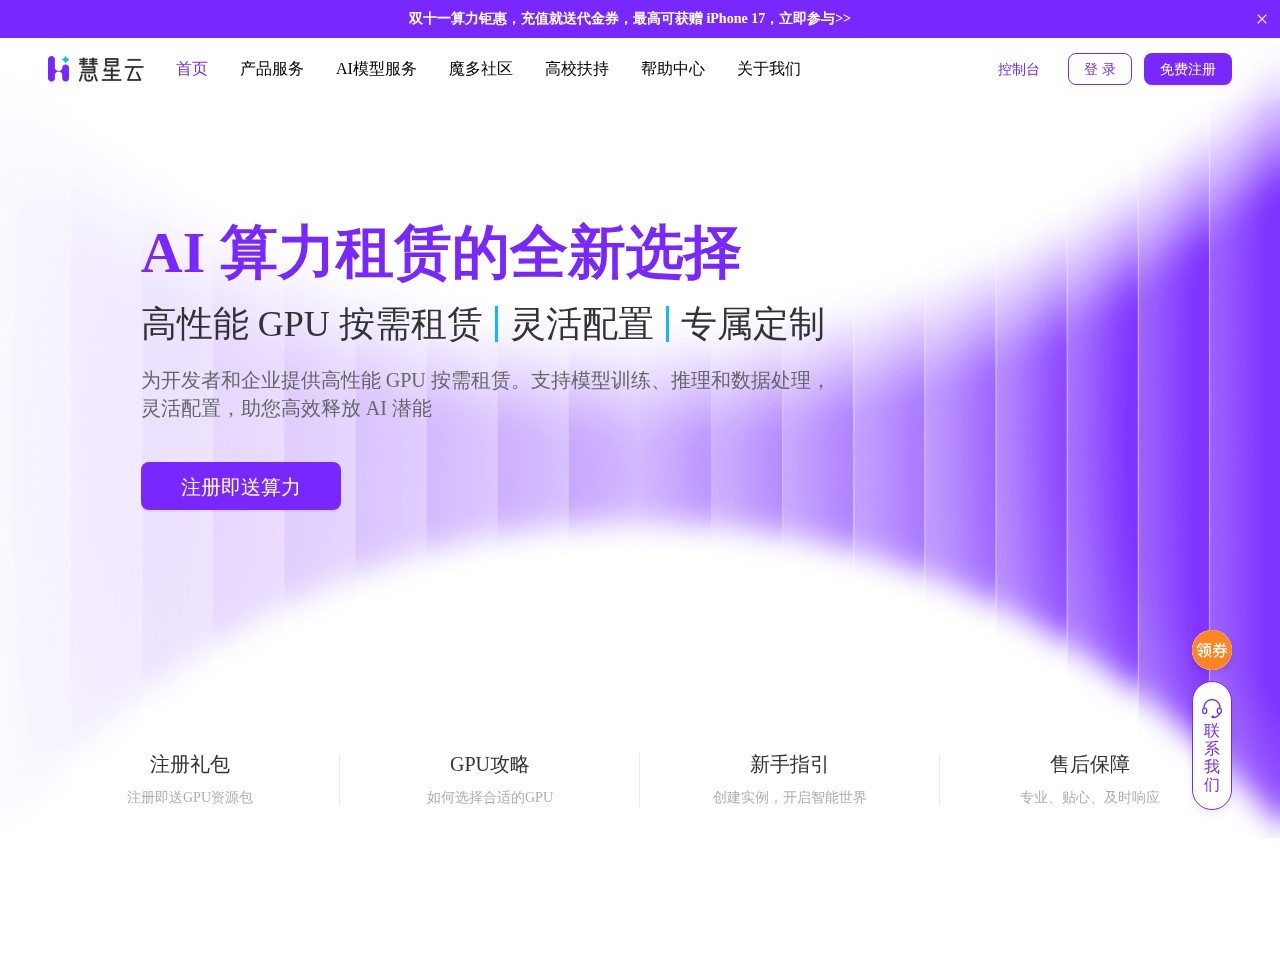Select 关于我们 in the navigation bar
1280x960 pixels.
[768, 69]
